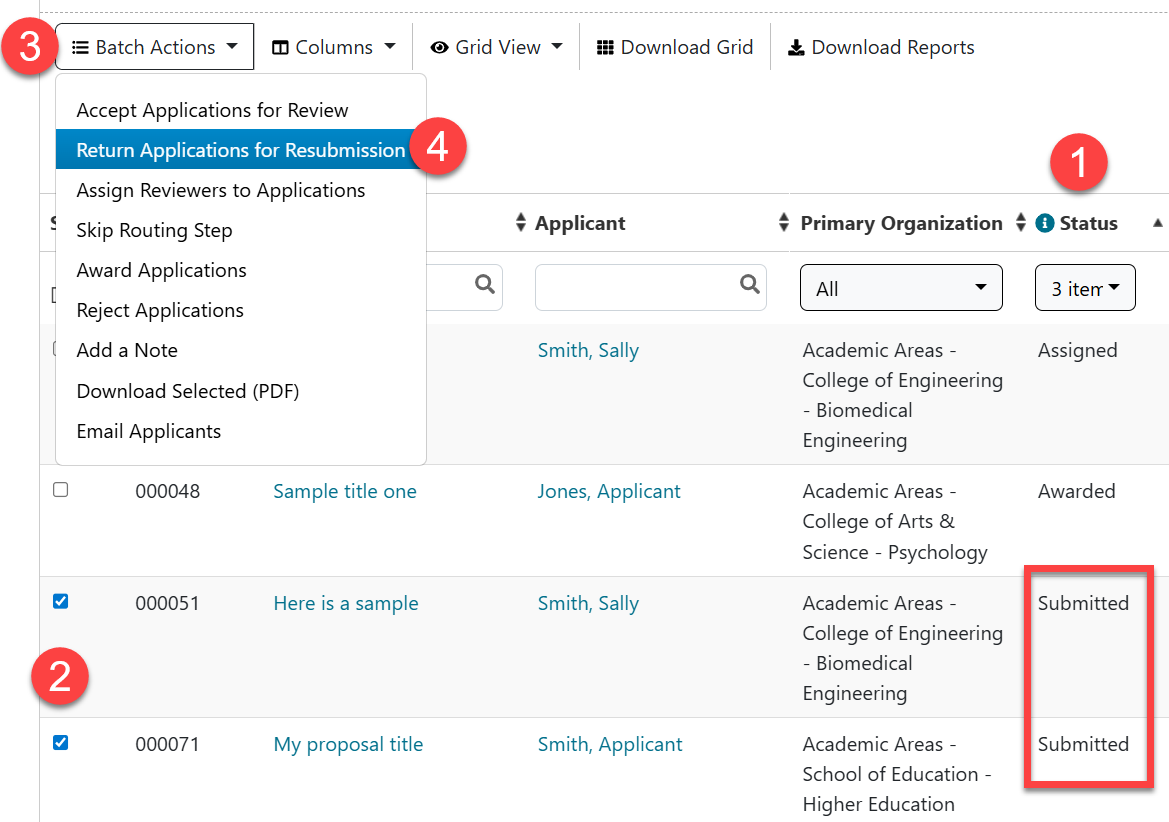1169x822 pixels.
Task: Open the Status '3 items' filter dropdown
Action: tap(1085, 288)
